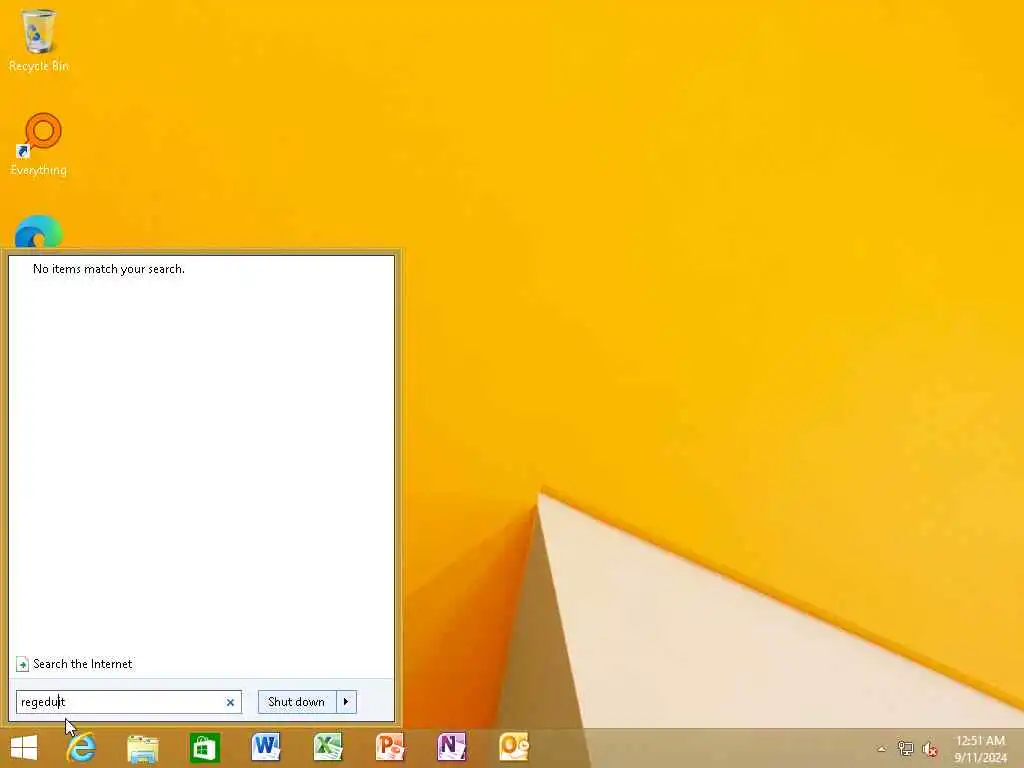The image size is (1024, 768).
Task: Open the clock showing 12:51 AM
Action: point(980,748)
